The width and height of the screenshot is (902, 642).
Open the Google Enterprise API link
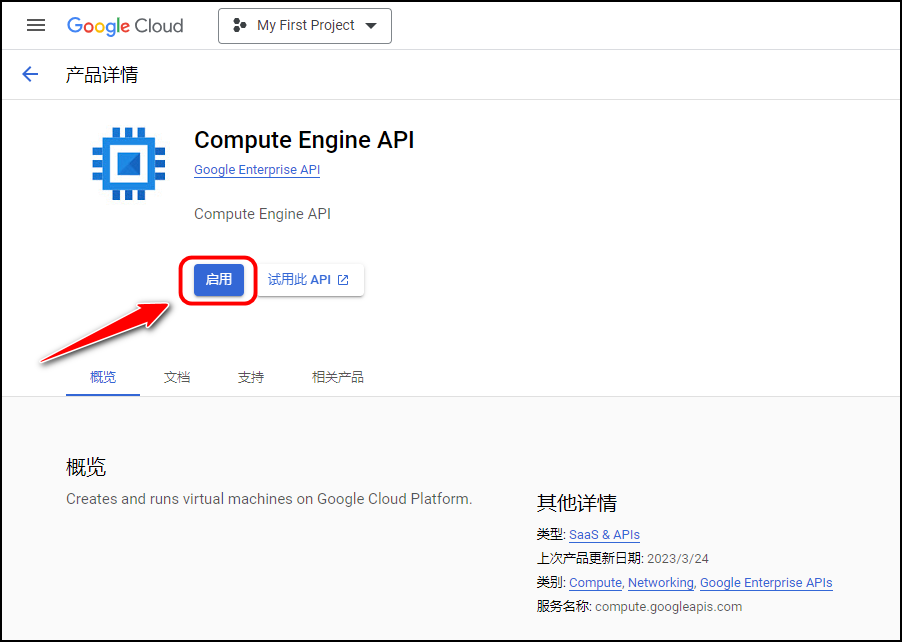coord(257,170)
